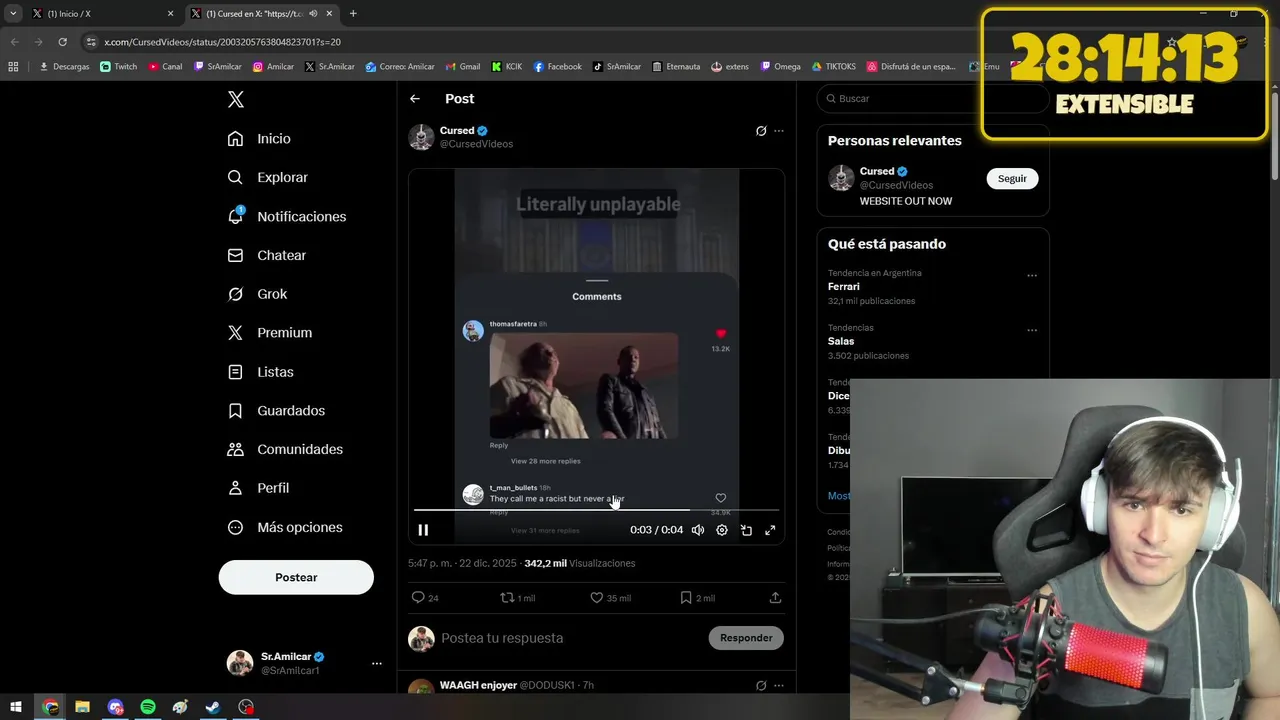Open Sr.Amilcar account options ellipsis
The width and height of the screenshot is (1280, 720).
point(377,663)
